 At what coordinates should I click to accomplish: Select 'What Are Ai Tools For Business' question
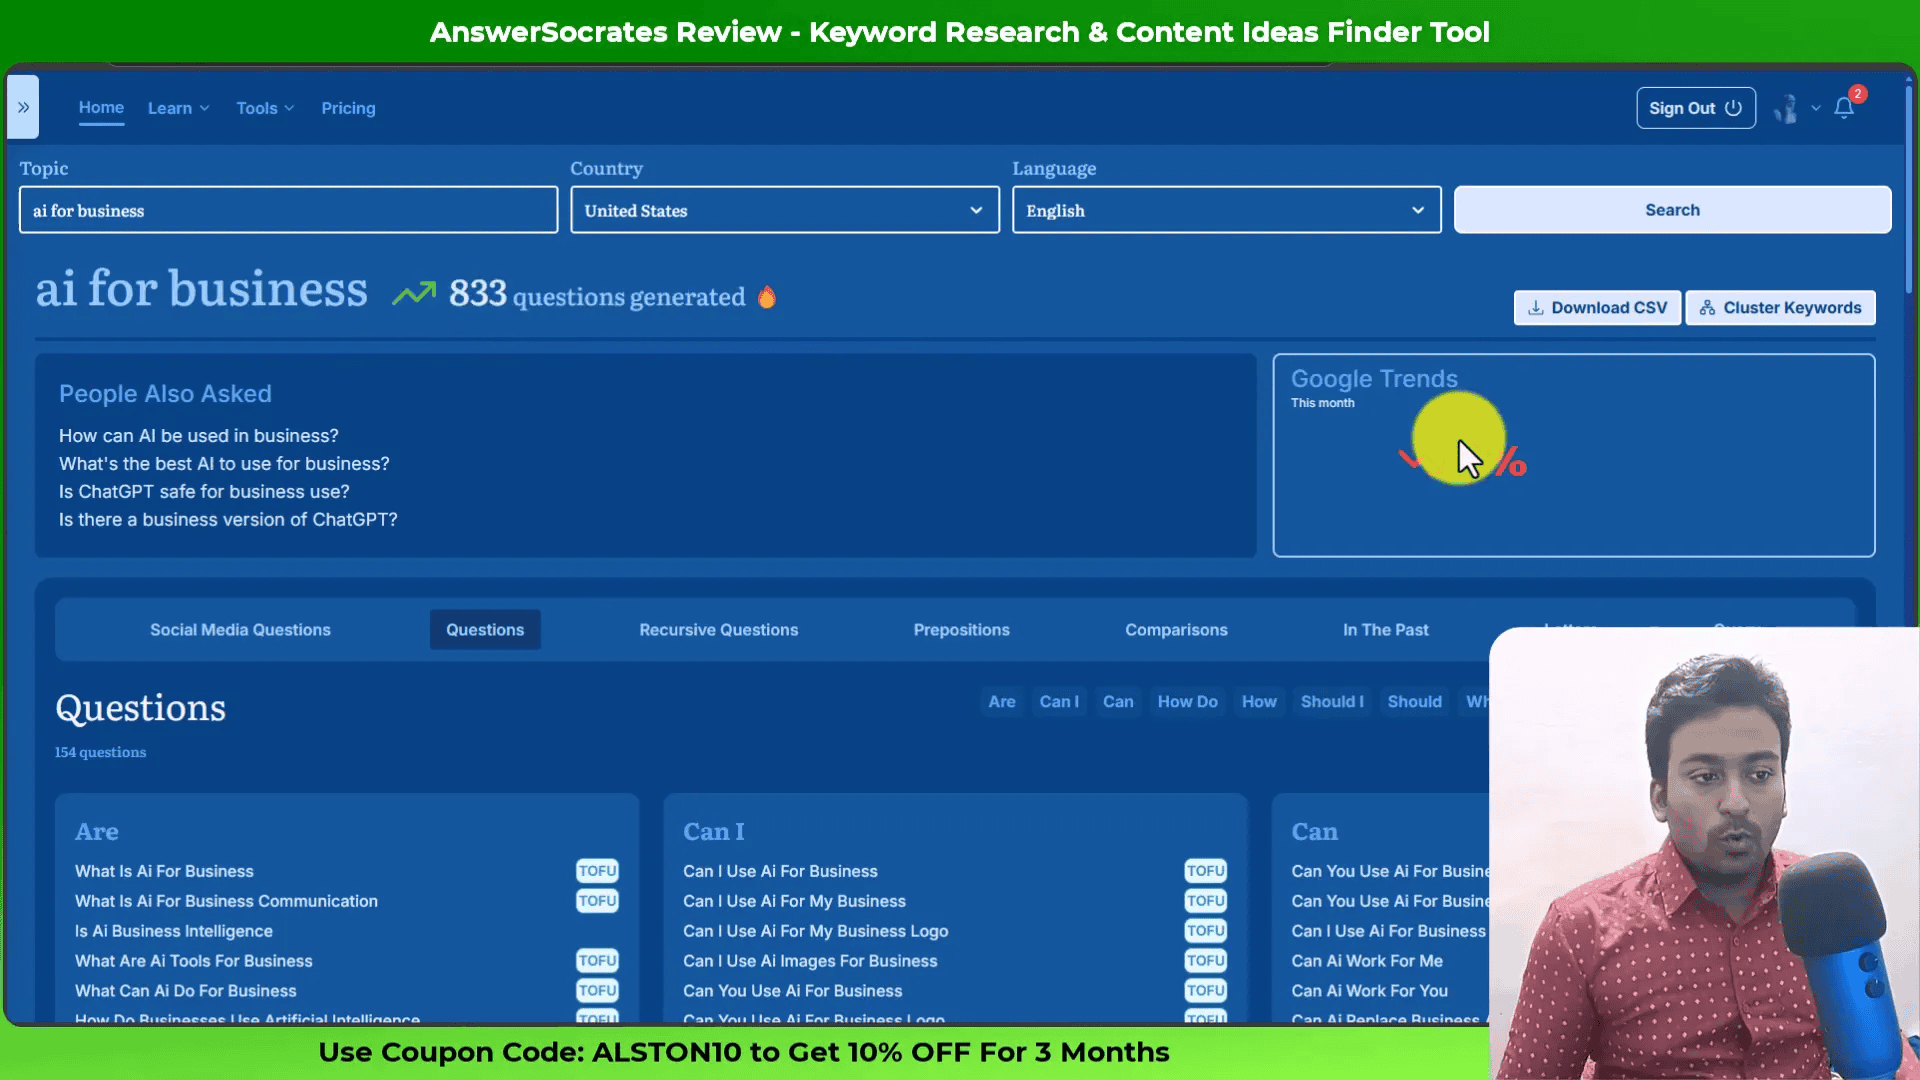(194, 961)
